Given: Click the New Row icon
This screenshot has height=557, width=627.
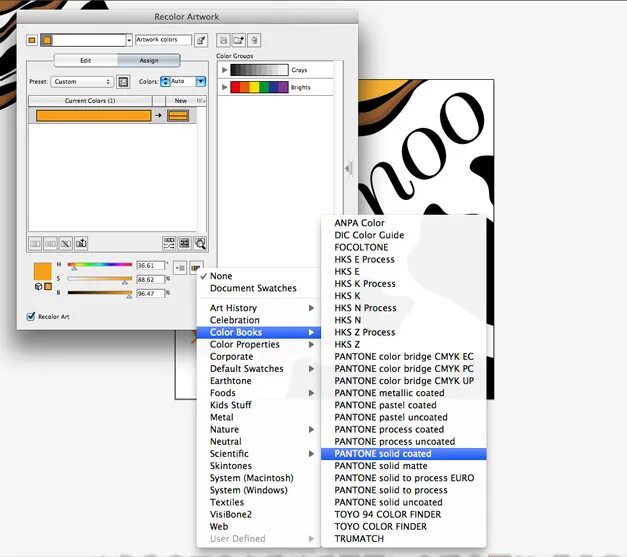Looking at the screenshot, I should point(81,243).
